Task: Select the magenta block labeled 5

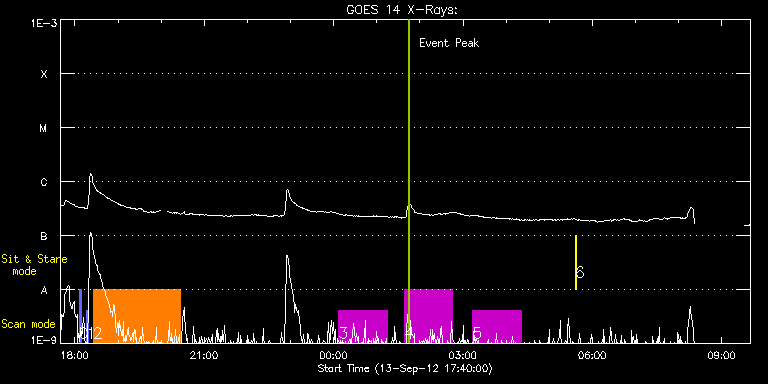Action: (497, 326)
